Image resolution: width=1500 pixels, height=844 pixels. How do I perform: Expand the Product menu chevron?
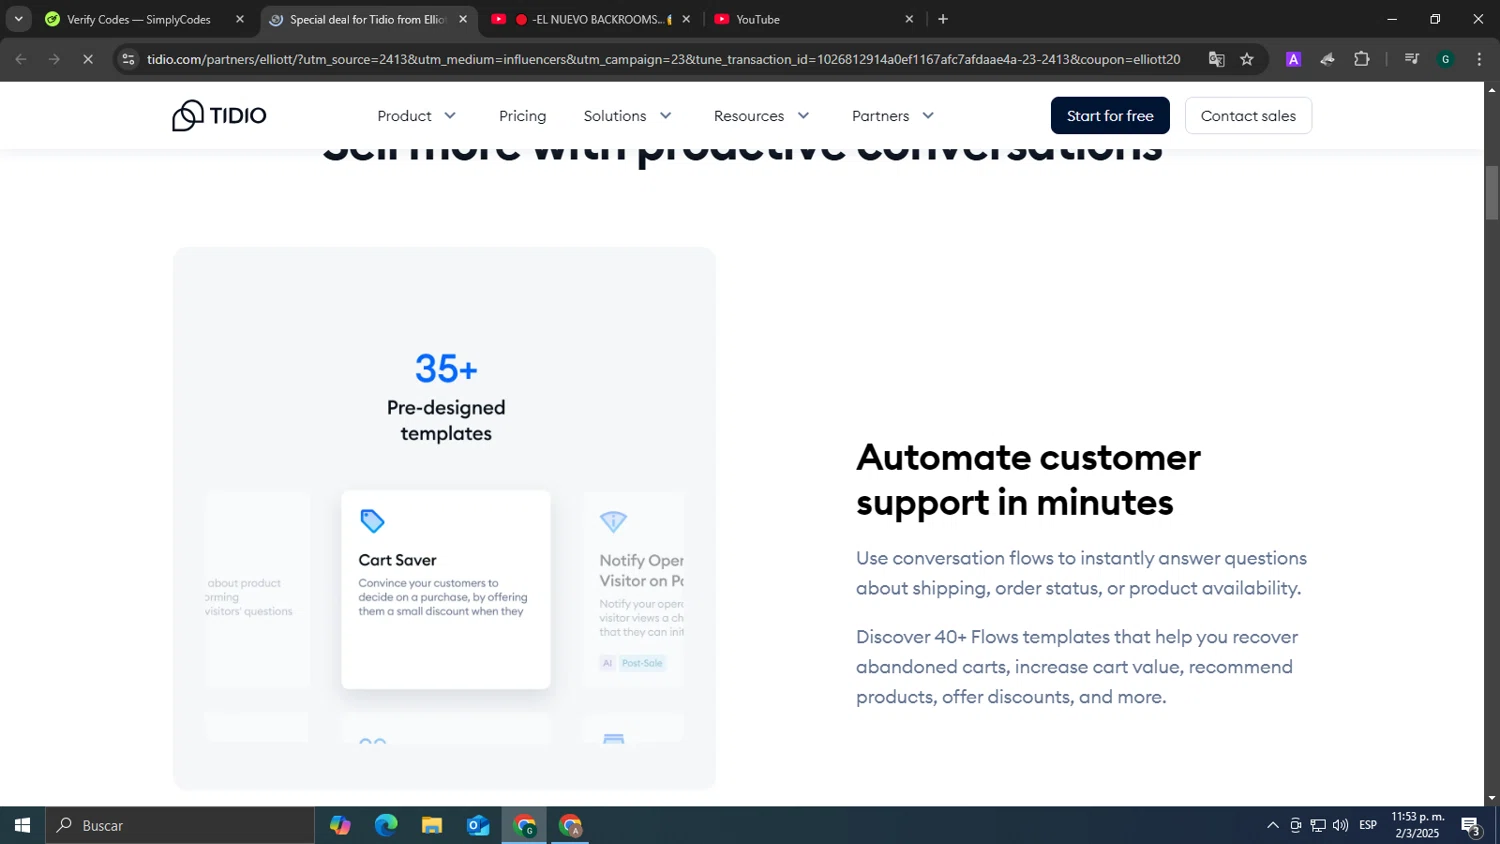point(450,116)
